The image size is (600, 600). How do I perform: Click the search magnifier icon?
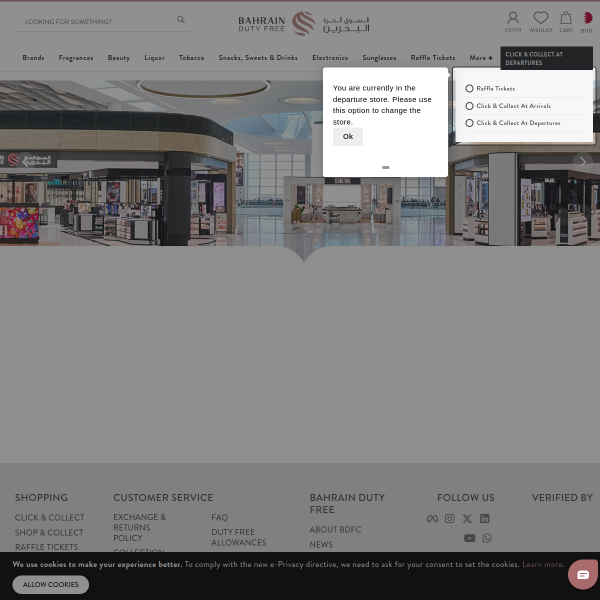[x=181, y=20]
